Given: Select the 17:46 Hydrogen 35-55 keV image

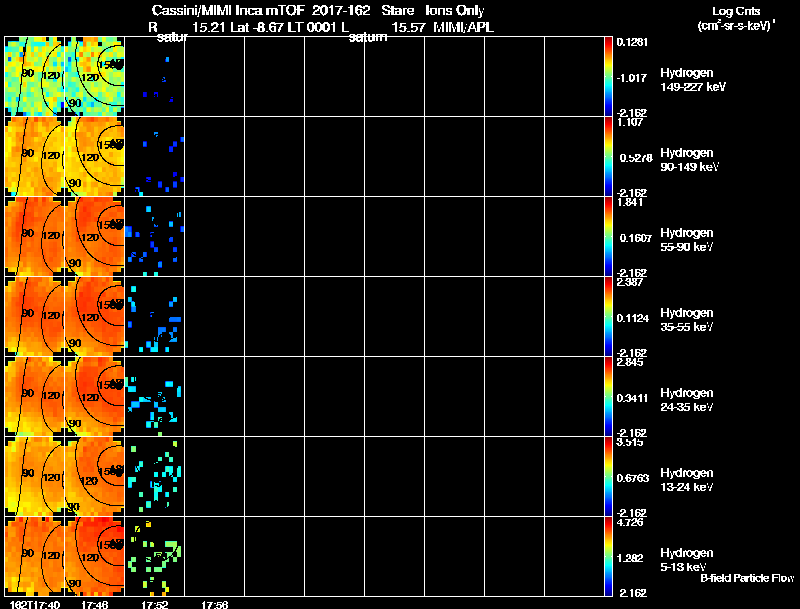Looking at the screenshot, I should coord(94,317).
